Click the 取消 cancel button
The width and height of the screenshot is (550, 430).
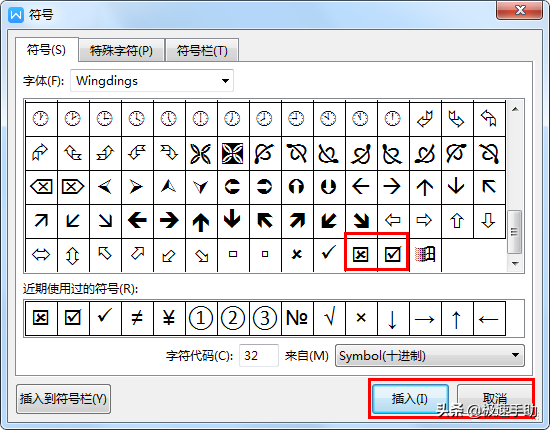(x=495, y=399)
